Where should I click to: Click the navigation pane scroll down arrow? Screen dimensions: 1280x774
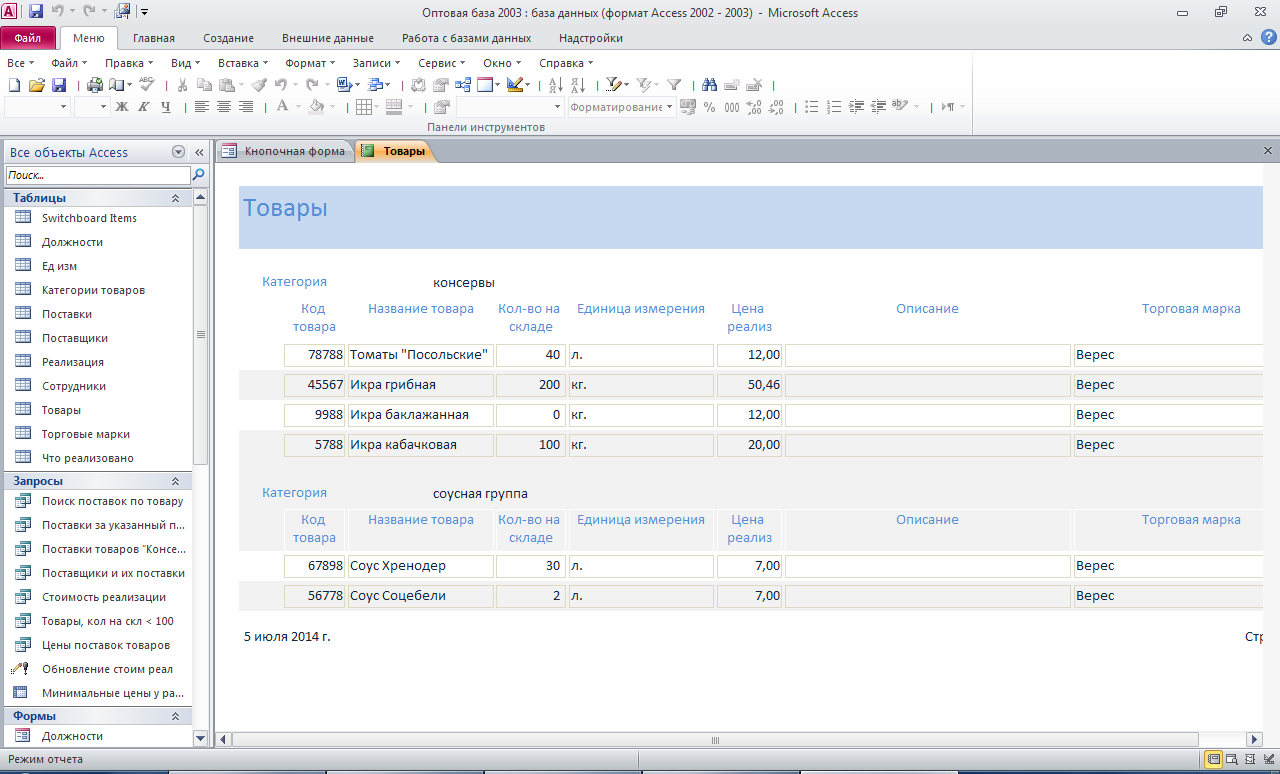pos(200,739)
